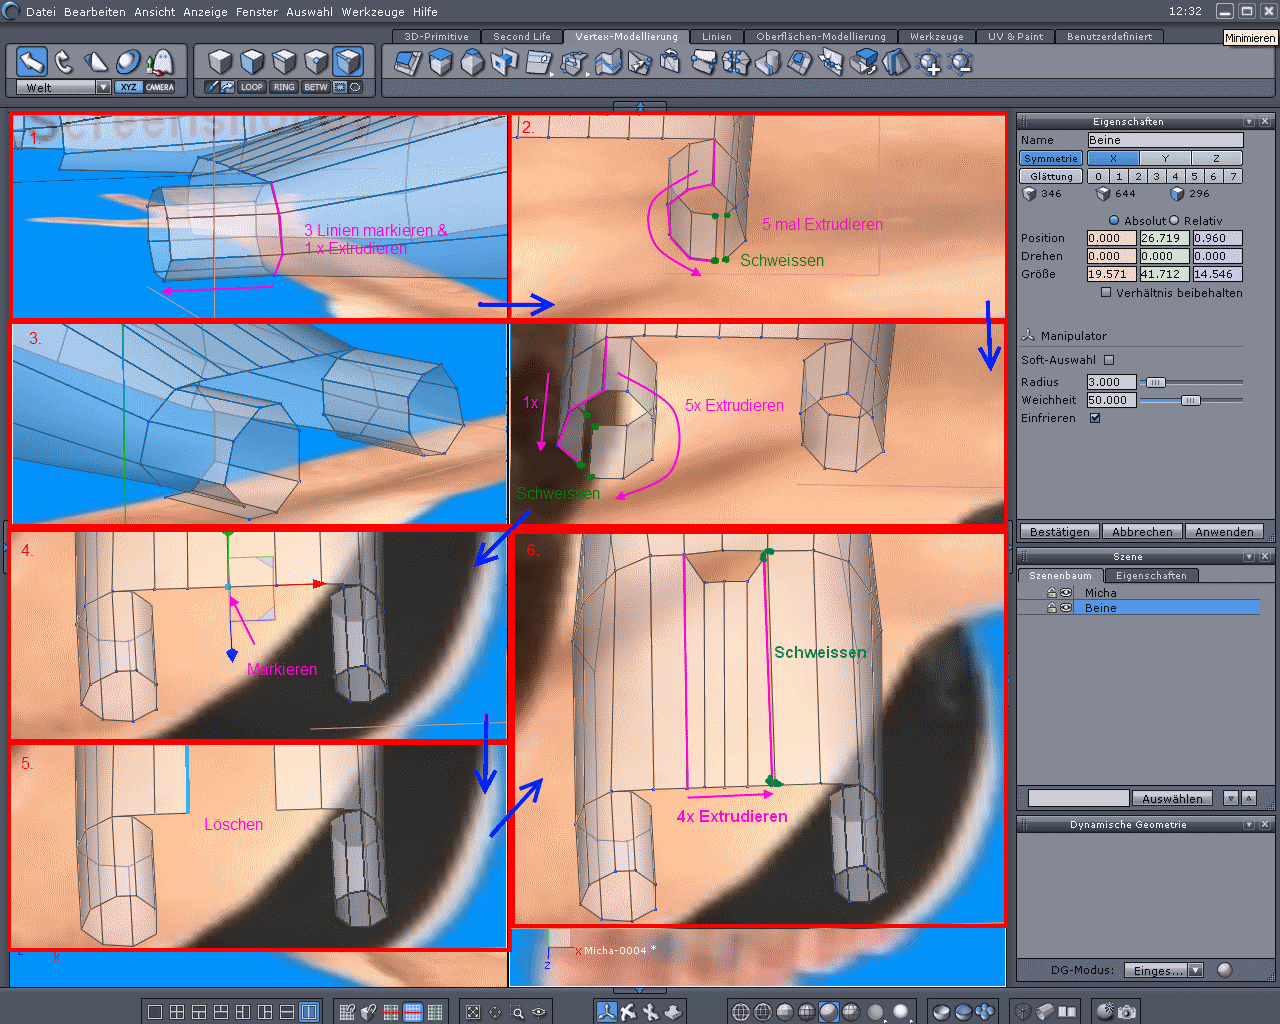Screen dimensions: 1280x1024
Task: Switch to the 3D-Primitive tab
Action: (x=436, y=37)
